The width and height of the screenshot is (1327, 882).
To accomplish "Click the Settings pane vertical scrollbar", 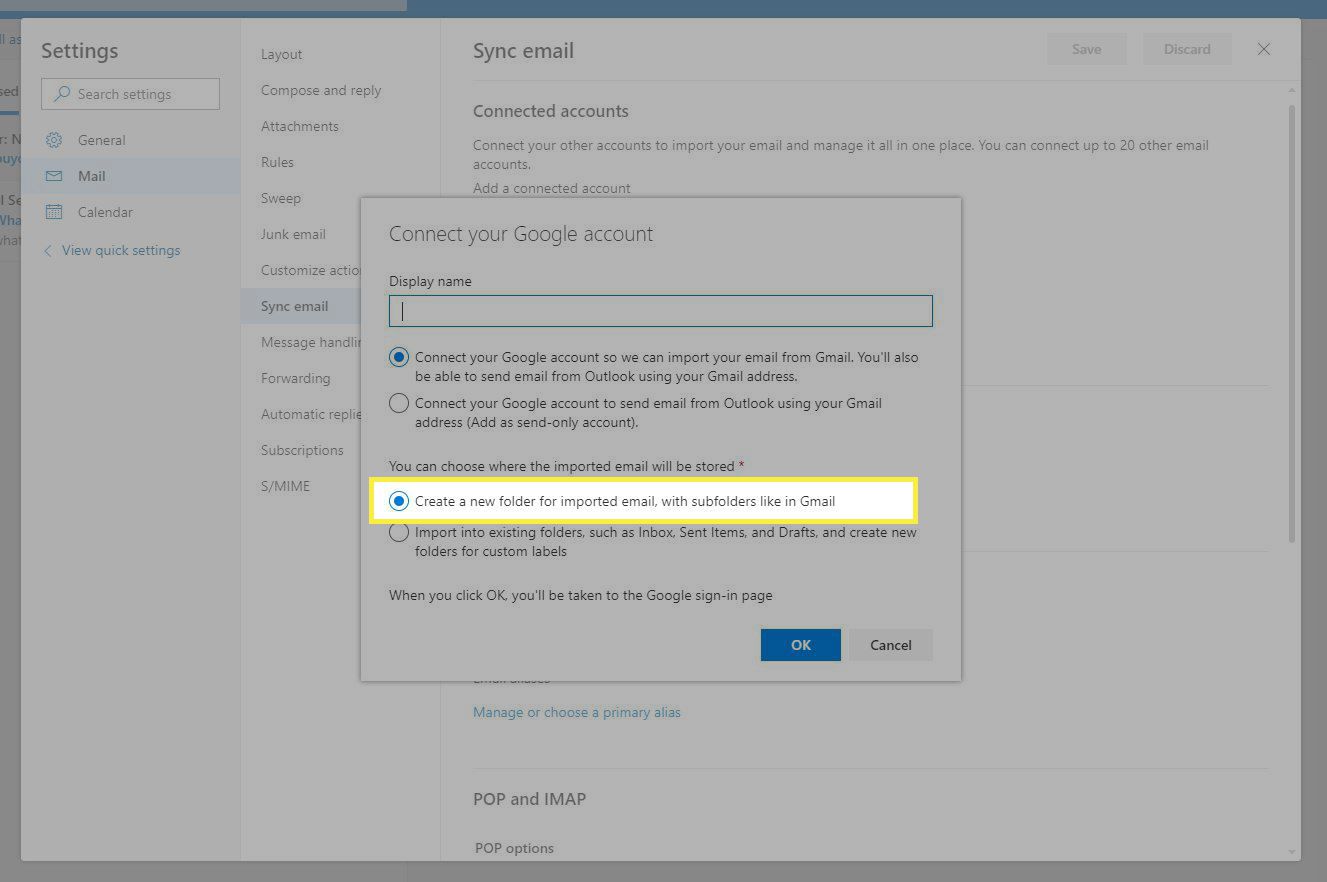I will [1292, 324].
